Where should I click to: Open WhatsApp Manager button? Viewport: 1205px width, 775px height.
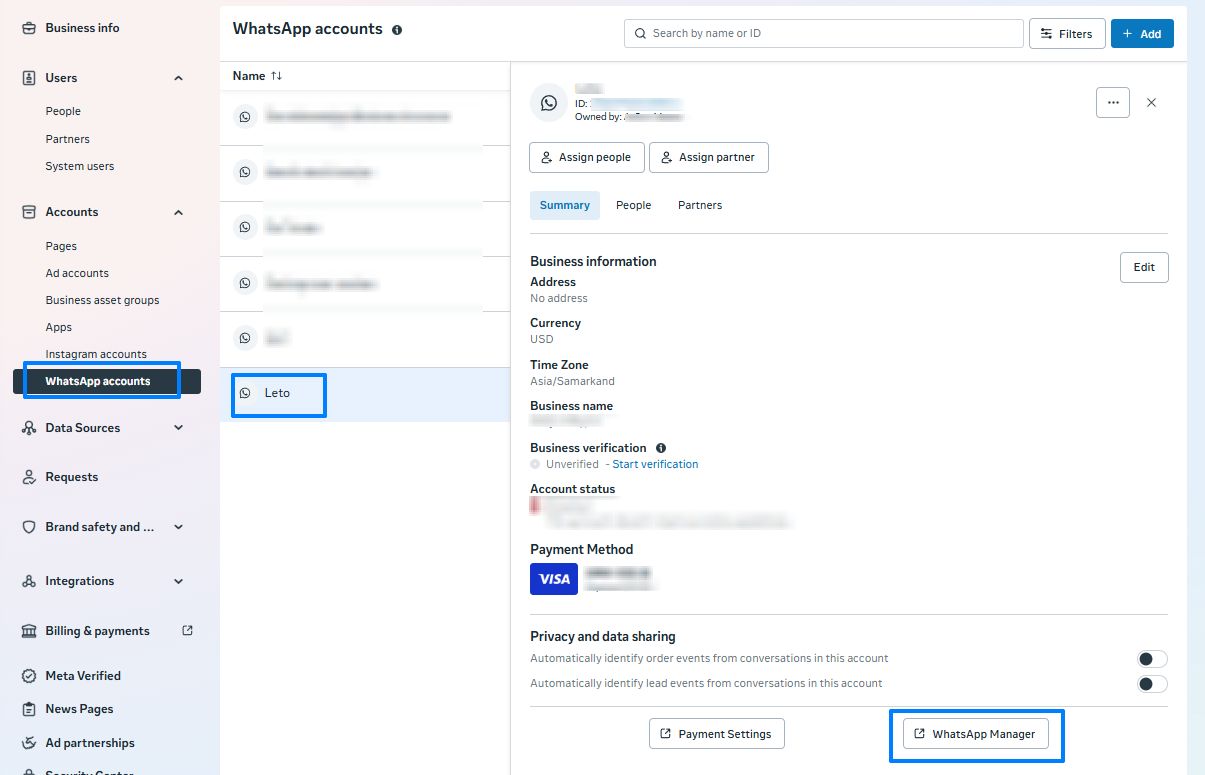click(x=975, y=734)
